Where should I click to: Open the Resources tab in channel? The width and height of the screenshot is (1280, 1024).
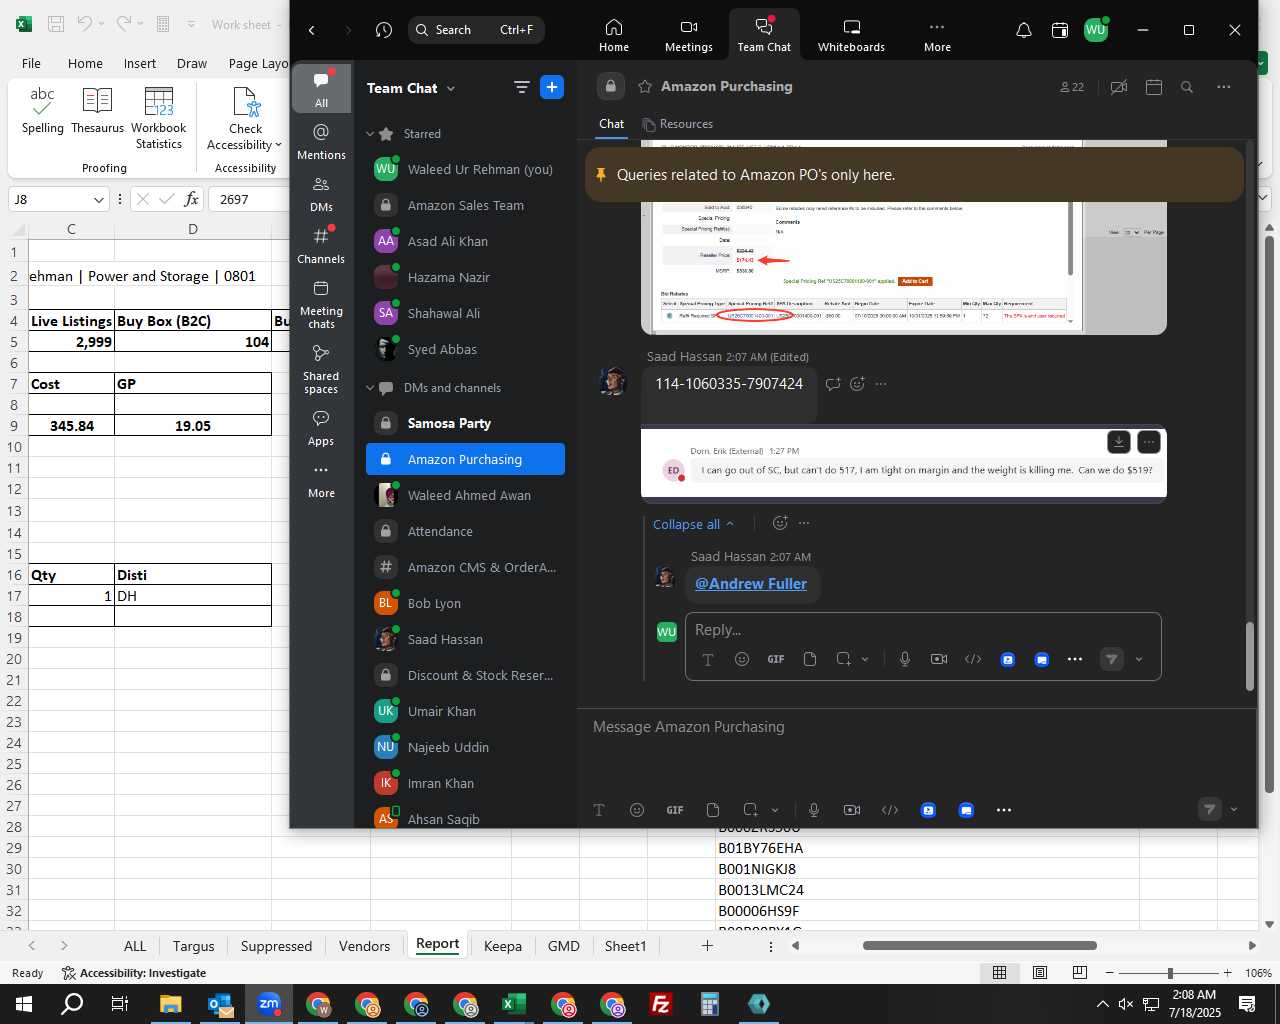(677, 124)
